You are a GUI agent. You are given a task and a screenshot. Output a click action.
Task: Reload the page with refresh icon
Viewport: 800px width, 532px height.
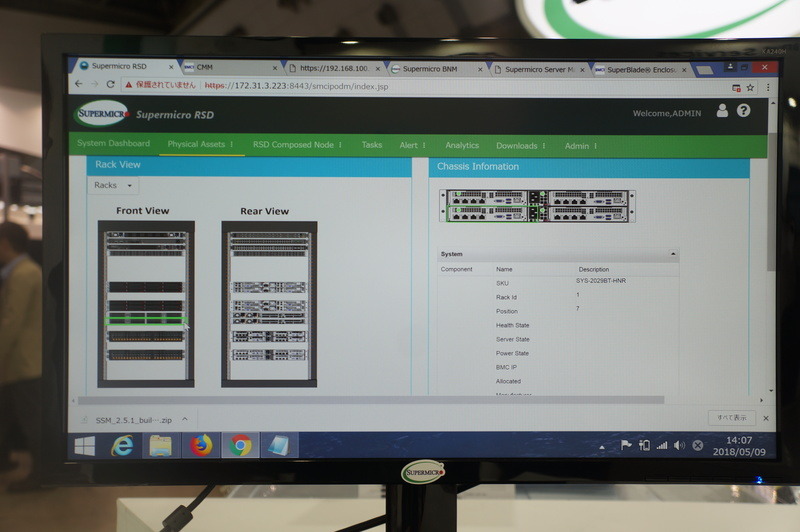click(x=110, y=84)
